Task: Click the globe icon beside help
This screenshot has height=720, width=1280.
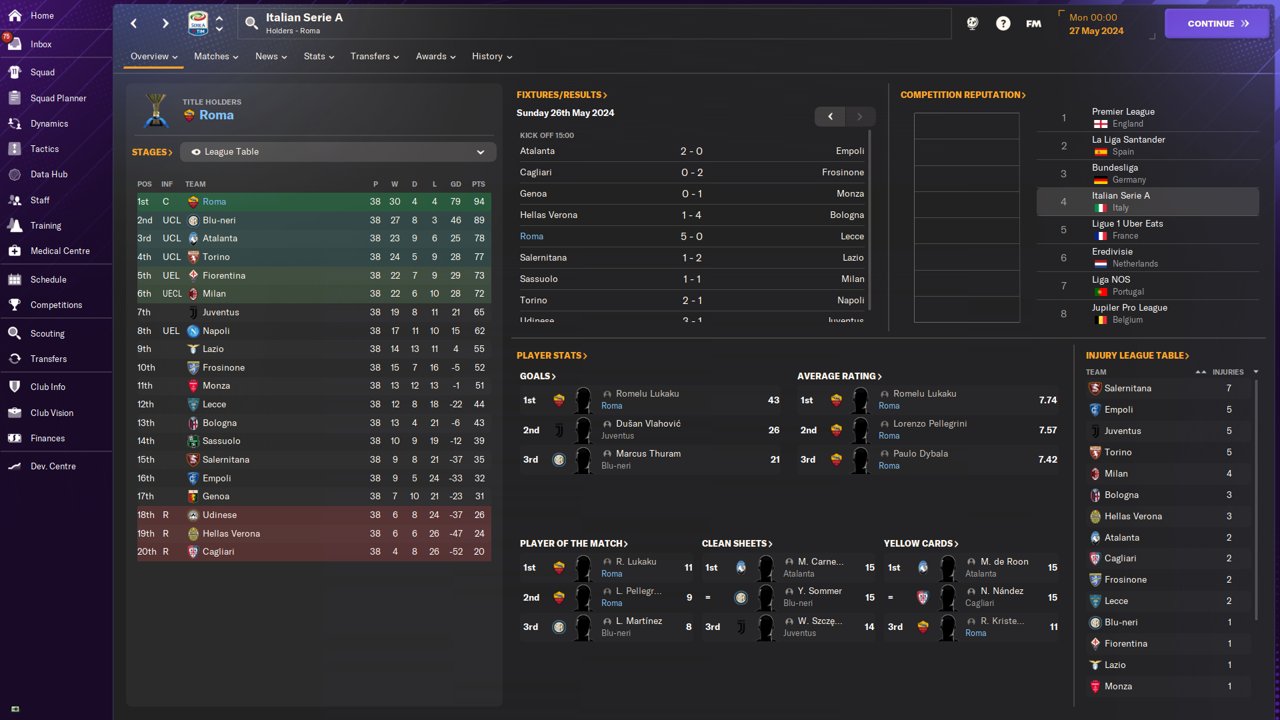Action: click(972, 23)
